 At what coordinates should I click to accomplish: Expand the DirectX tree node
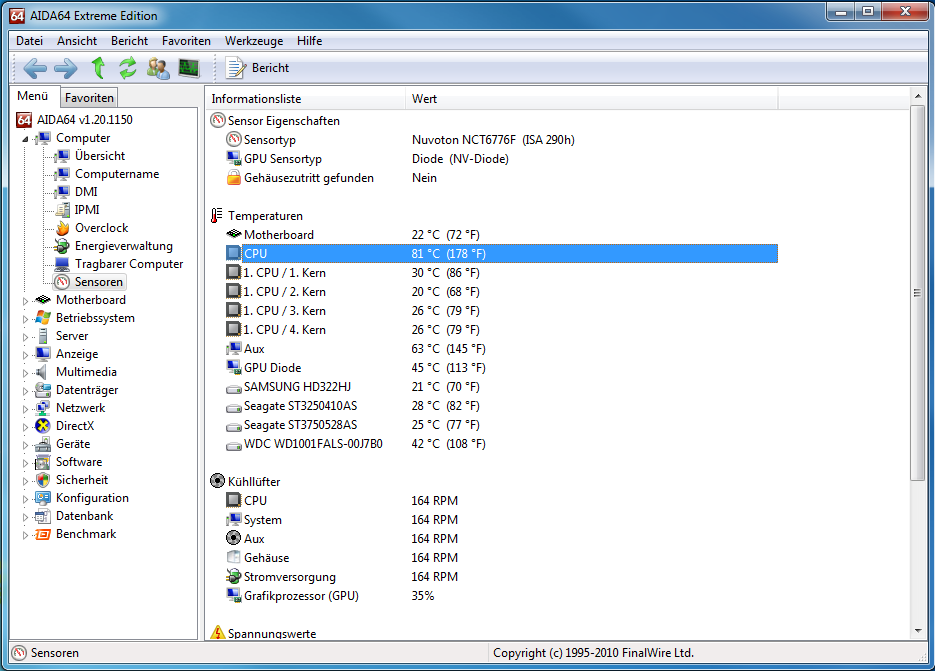25,426
